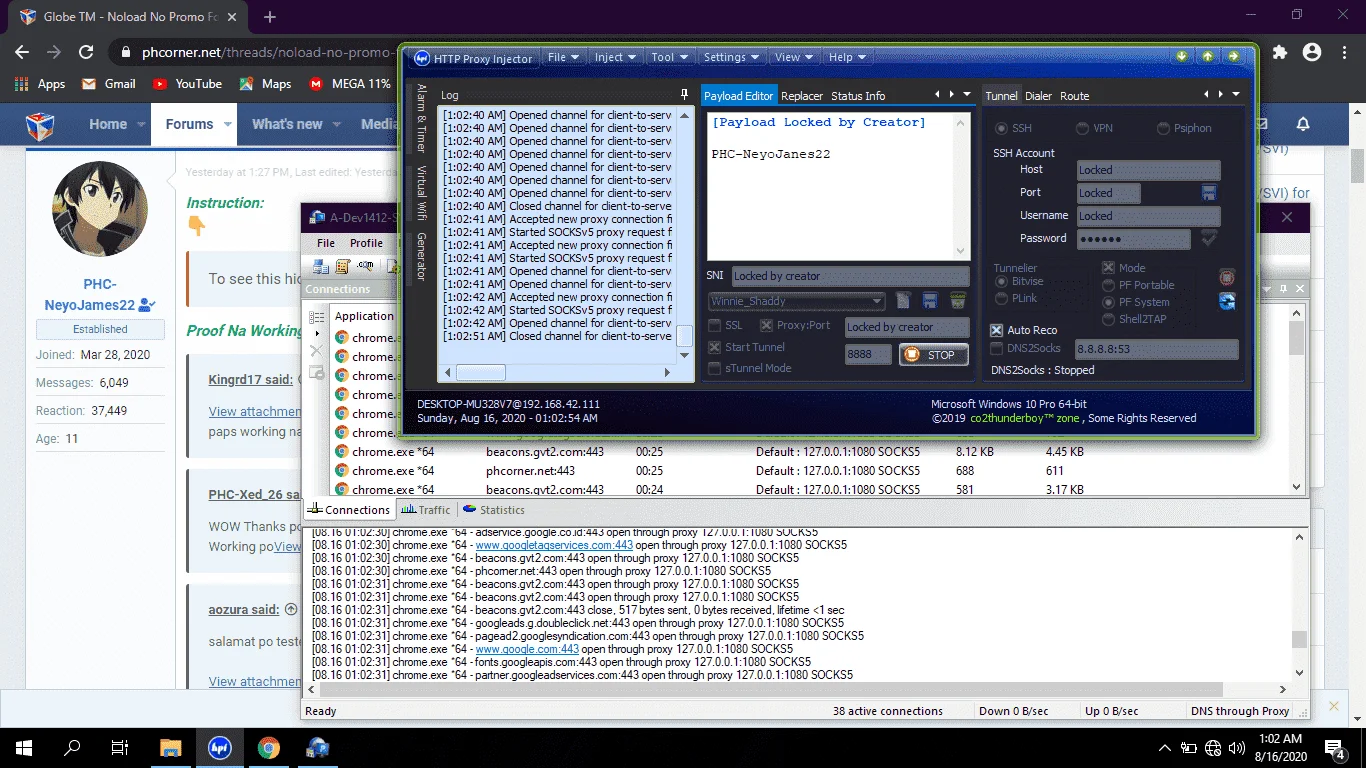This screenshot has height=768, width=1366.
Task: Open the Inject dropdown menu
Action: 614,58
